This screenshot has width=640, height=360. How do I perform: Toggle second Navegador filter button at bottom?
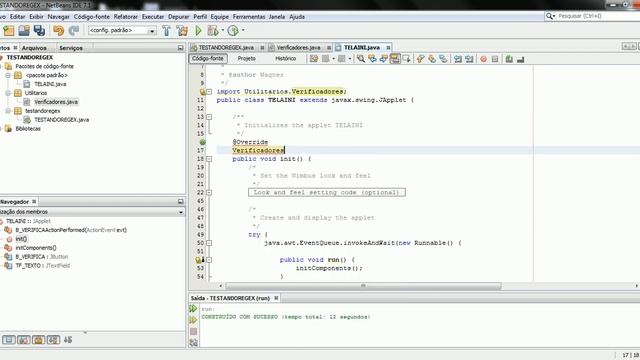[x=24, y=340]
